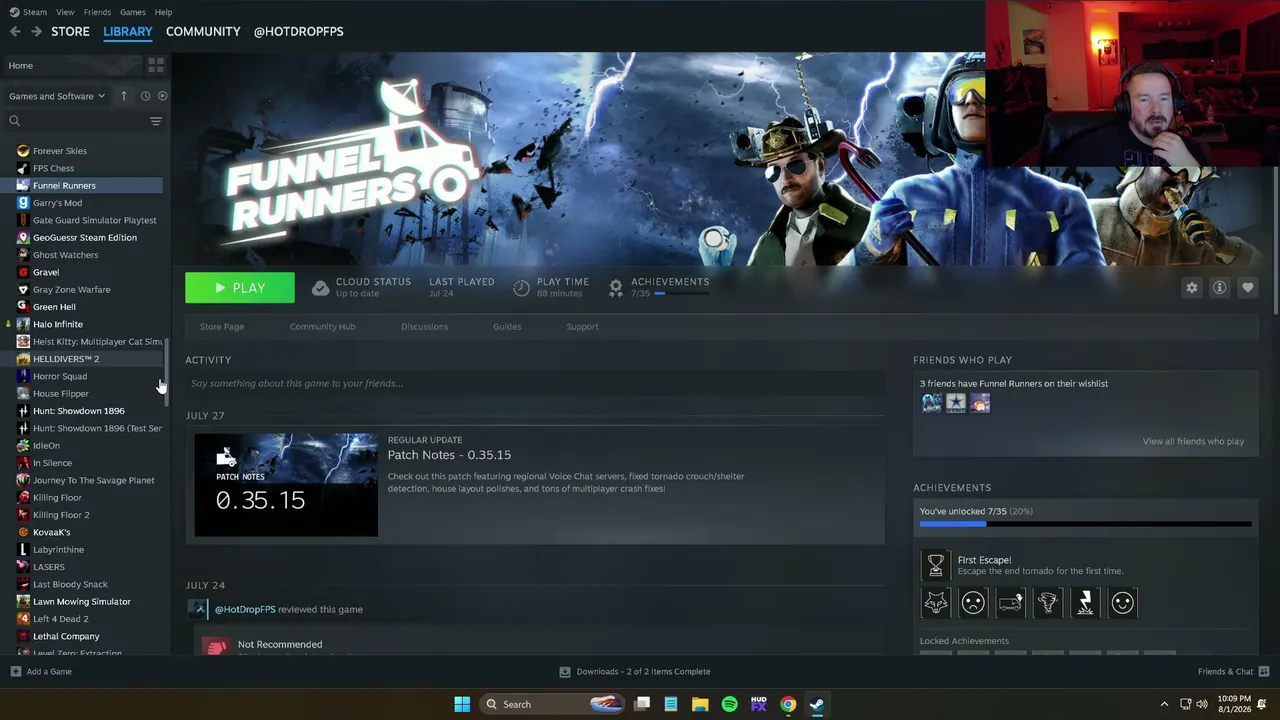Open File Explorer from the taskbar

click(700, 704)
